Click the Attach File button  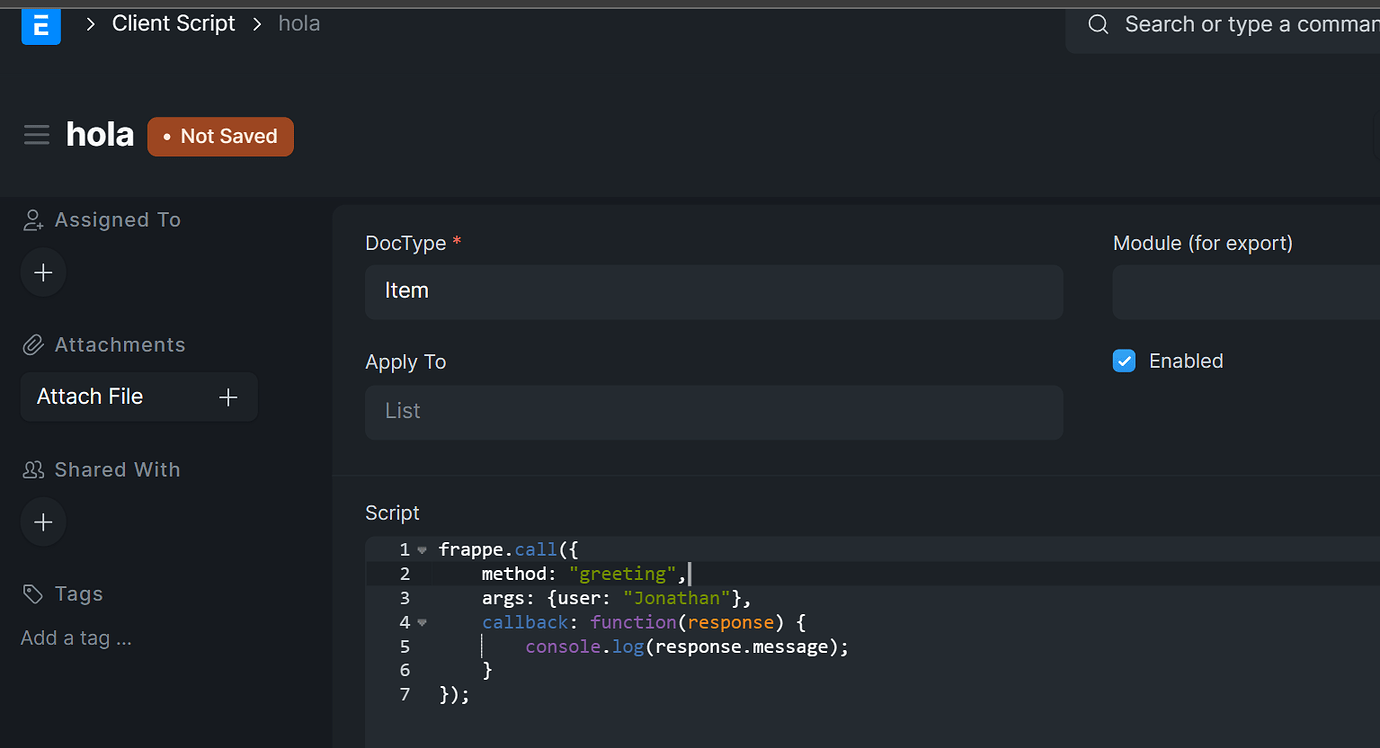tap(89, 396)
